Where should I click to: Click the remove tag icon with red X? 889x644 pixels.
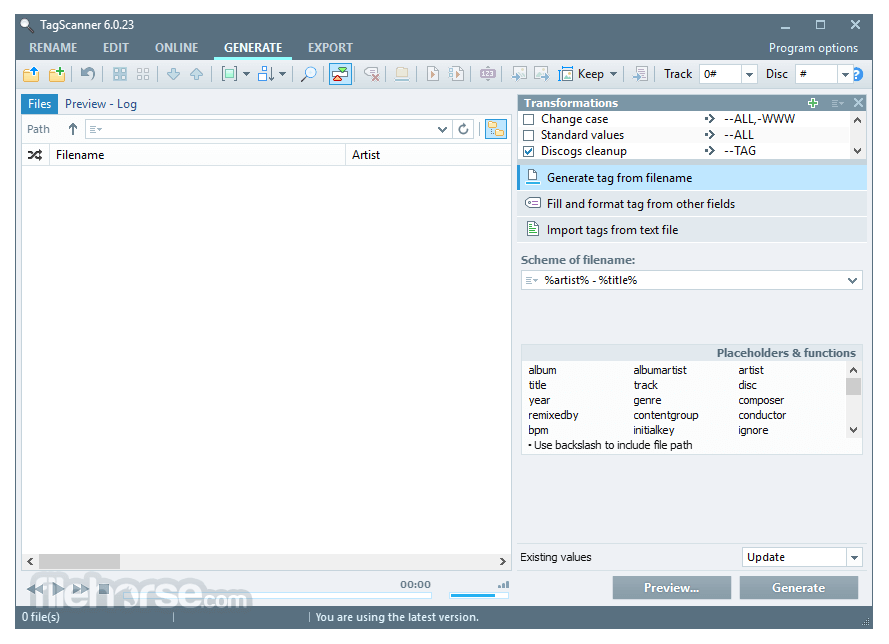(x=371, y=74)
